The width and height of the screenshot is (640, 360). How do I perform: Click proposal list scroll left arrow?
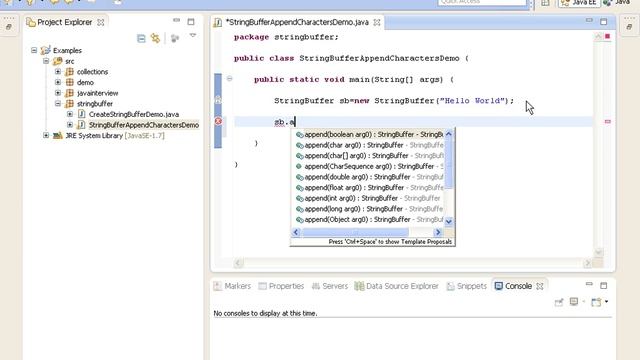pyautogui.click(x=296, y=232)
